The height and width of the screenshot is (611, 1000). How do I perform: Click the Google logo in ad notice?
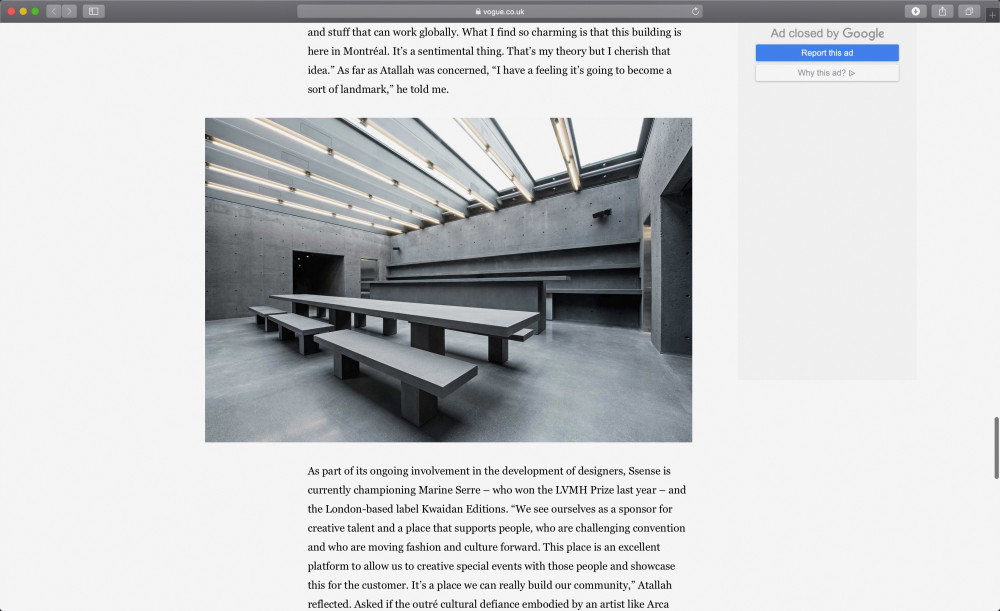click(863, 34)
